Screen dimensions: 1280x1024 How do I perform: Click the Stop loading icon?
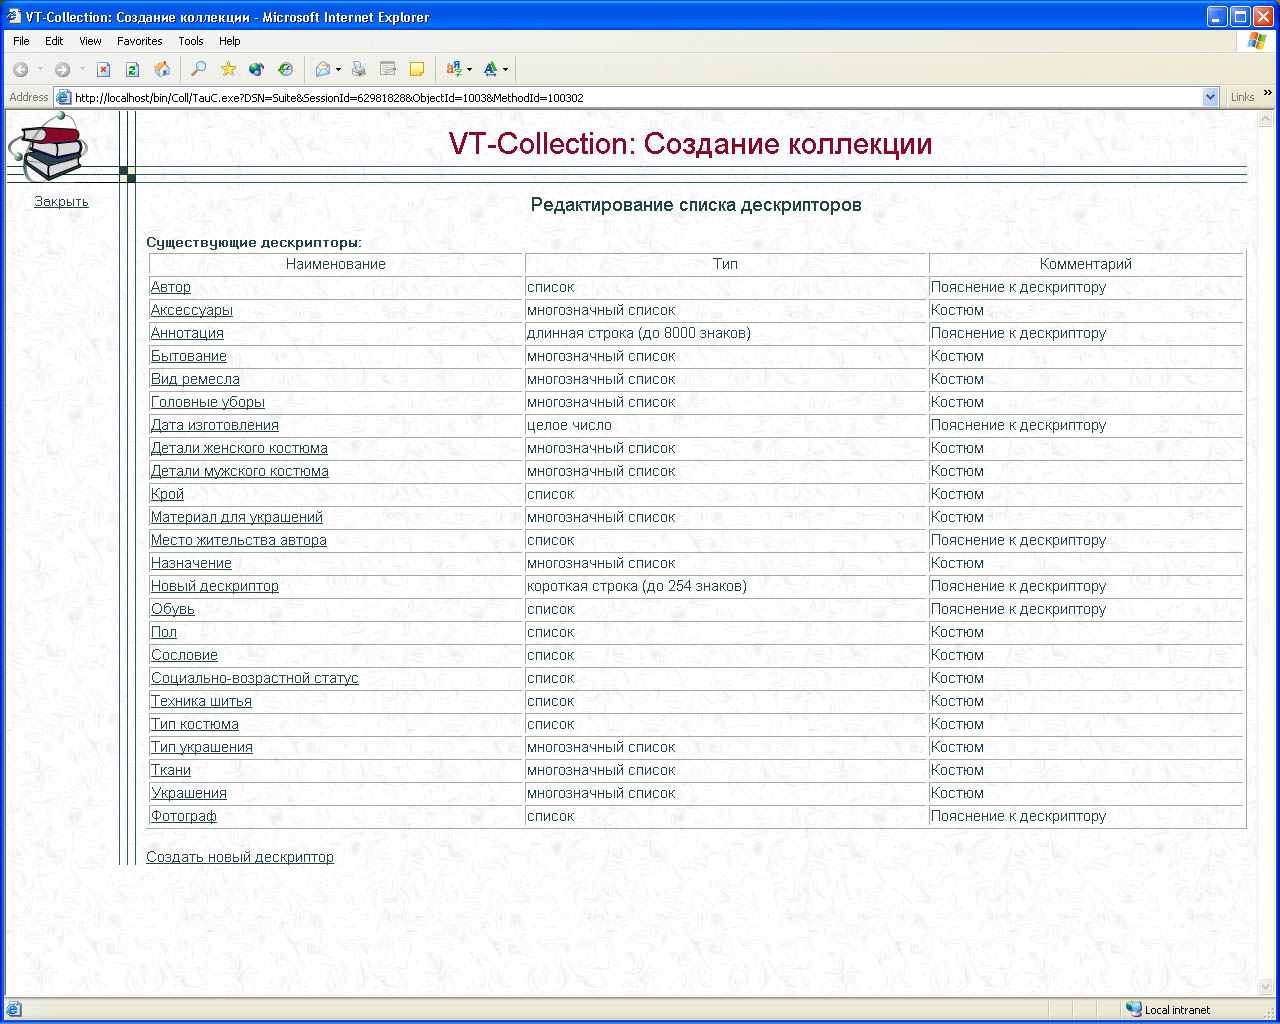click(x=103, y=69)
